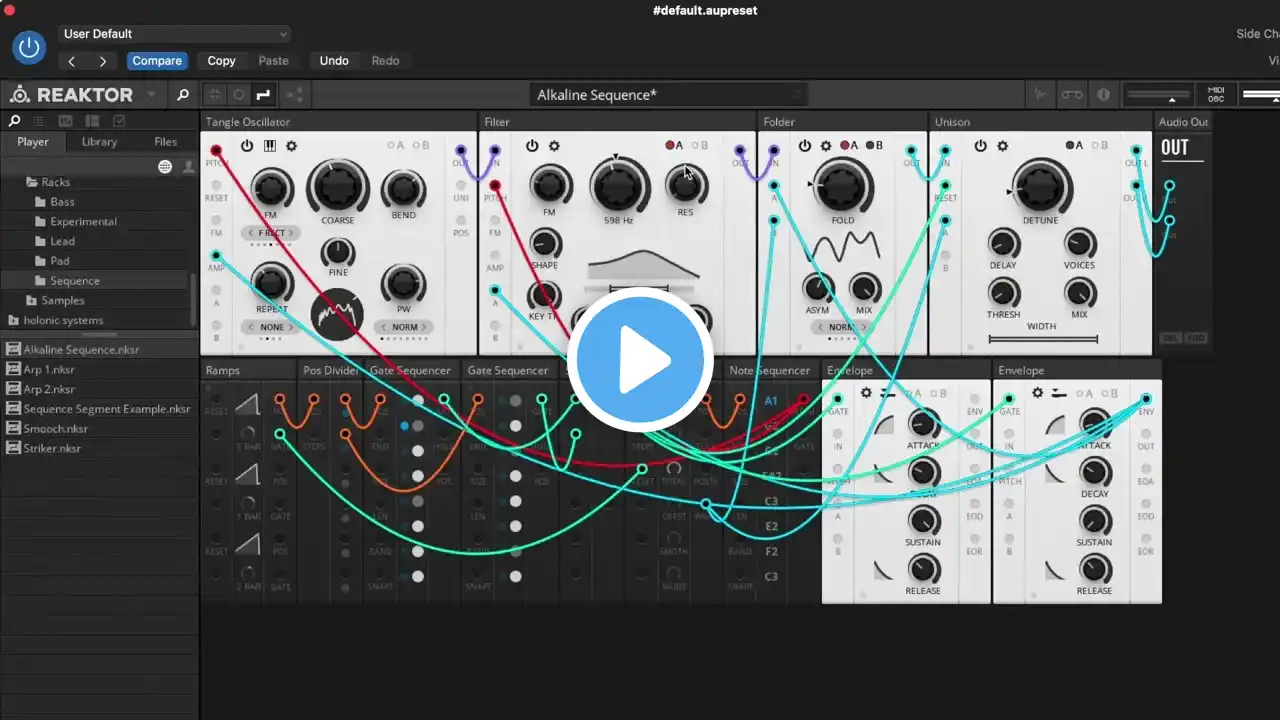Click the Unison VOICES knob
Image resolution: width=1280 pixels, height=720 pixels.
tap(1079, 243)
